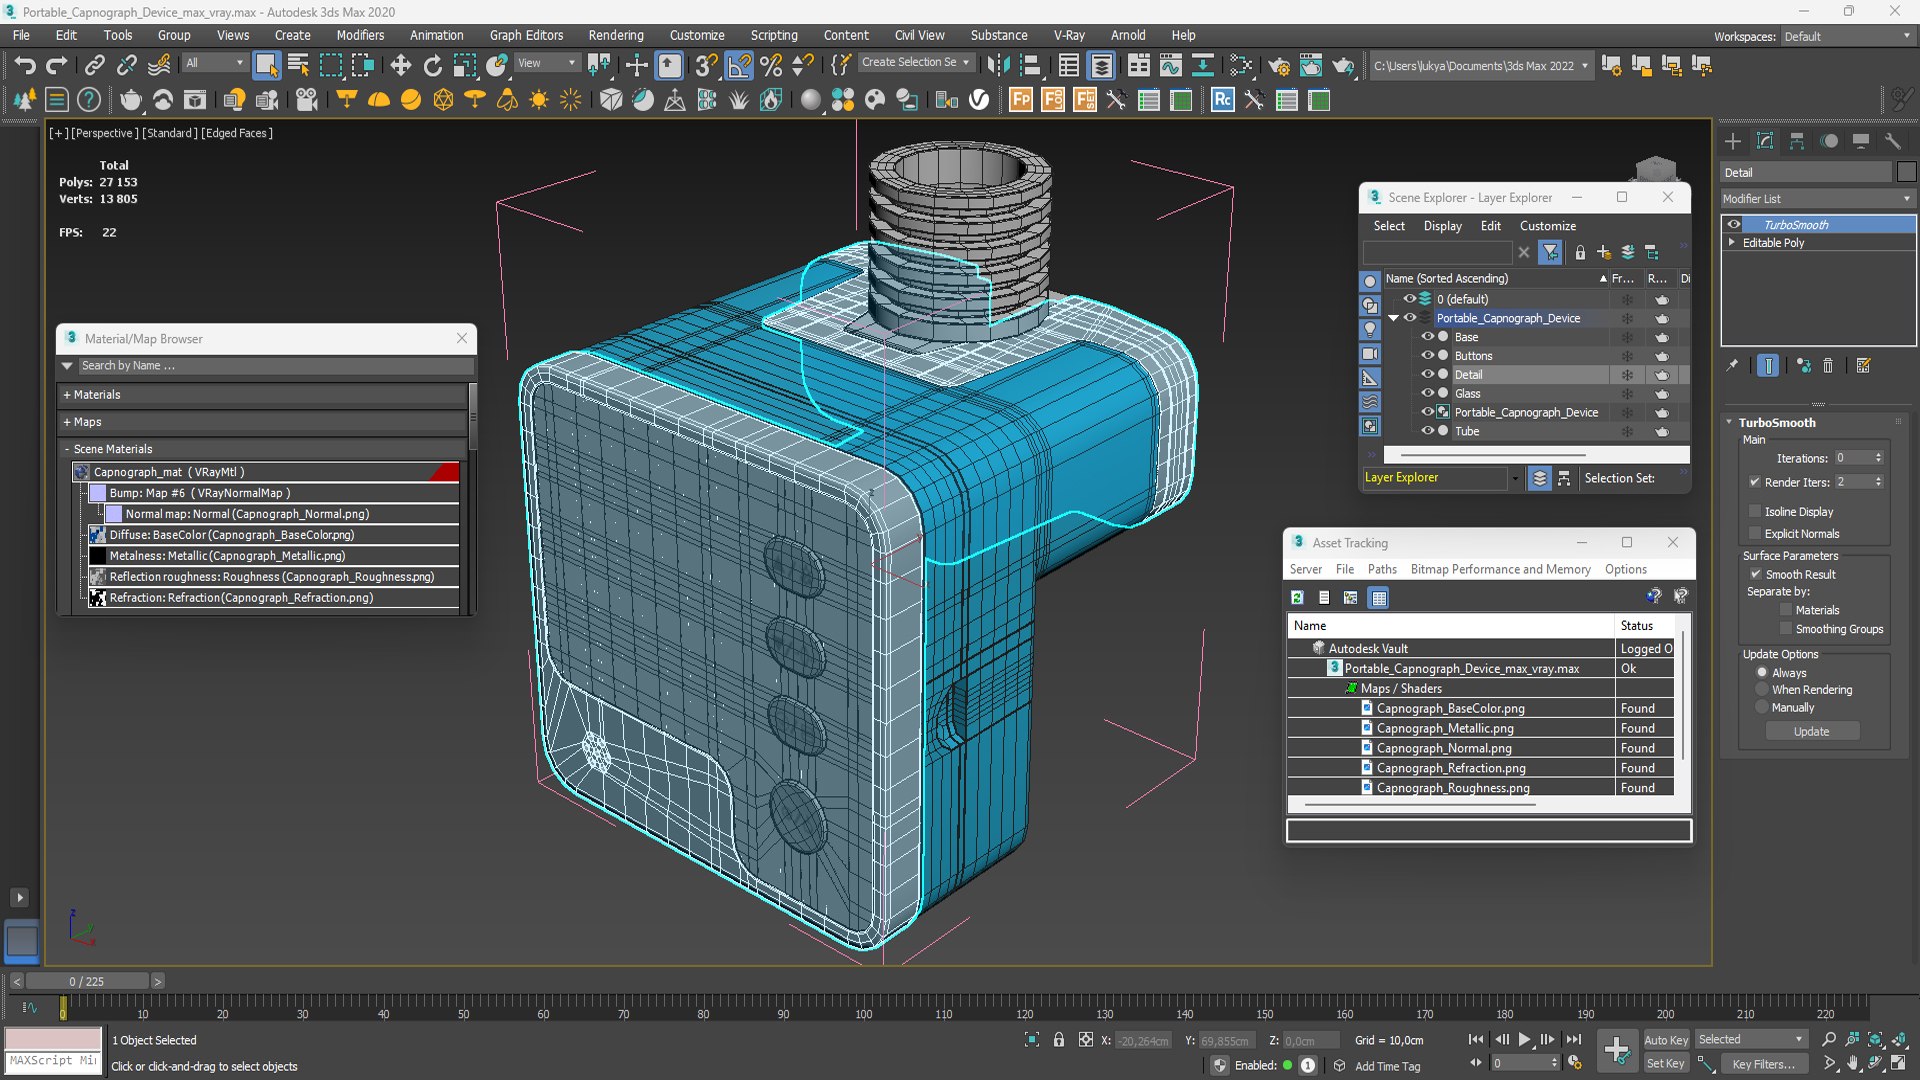Viewport: 1920px width, 1080px height.
Task: Select the When Rendering radio button
Action: point(1762,690)
